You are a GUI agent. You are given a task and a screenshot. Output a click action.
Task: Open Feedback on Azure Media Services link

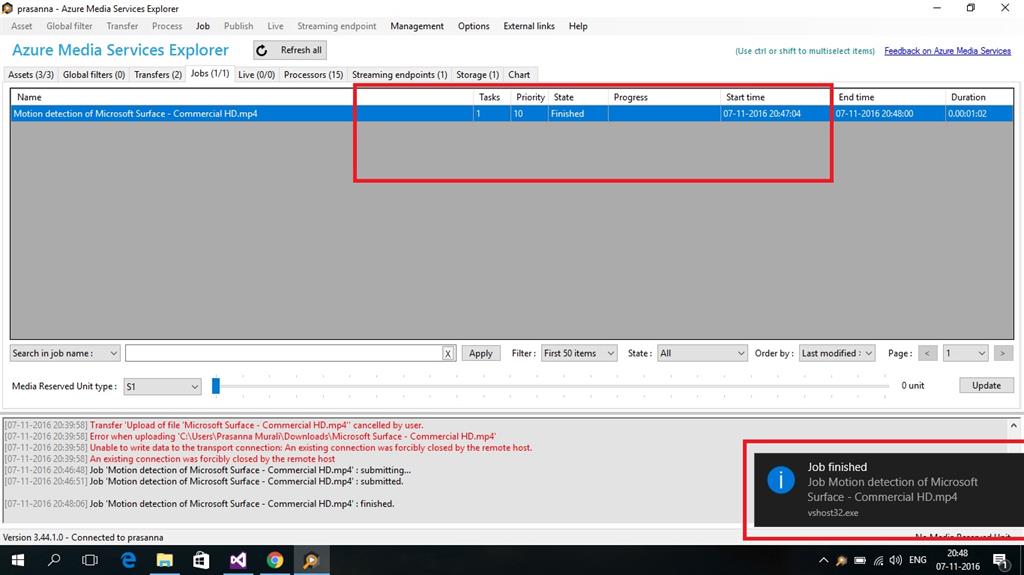(x=947, y=51)
